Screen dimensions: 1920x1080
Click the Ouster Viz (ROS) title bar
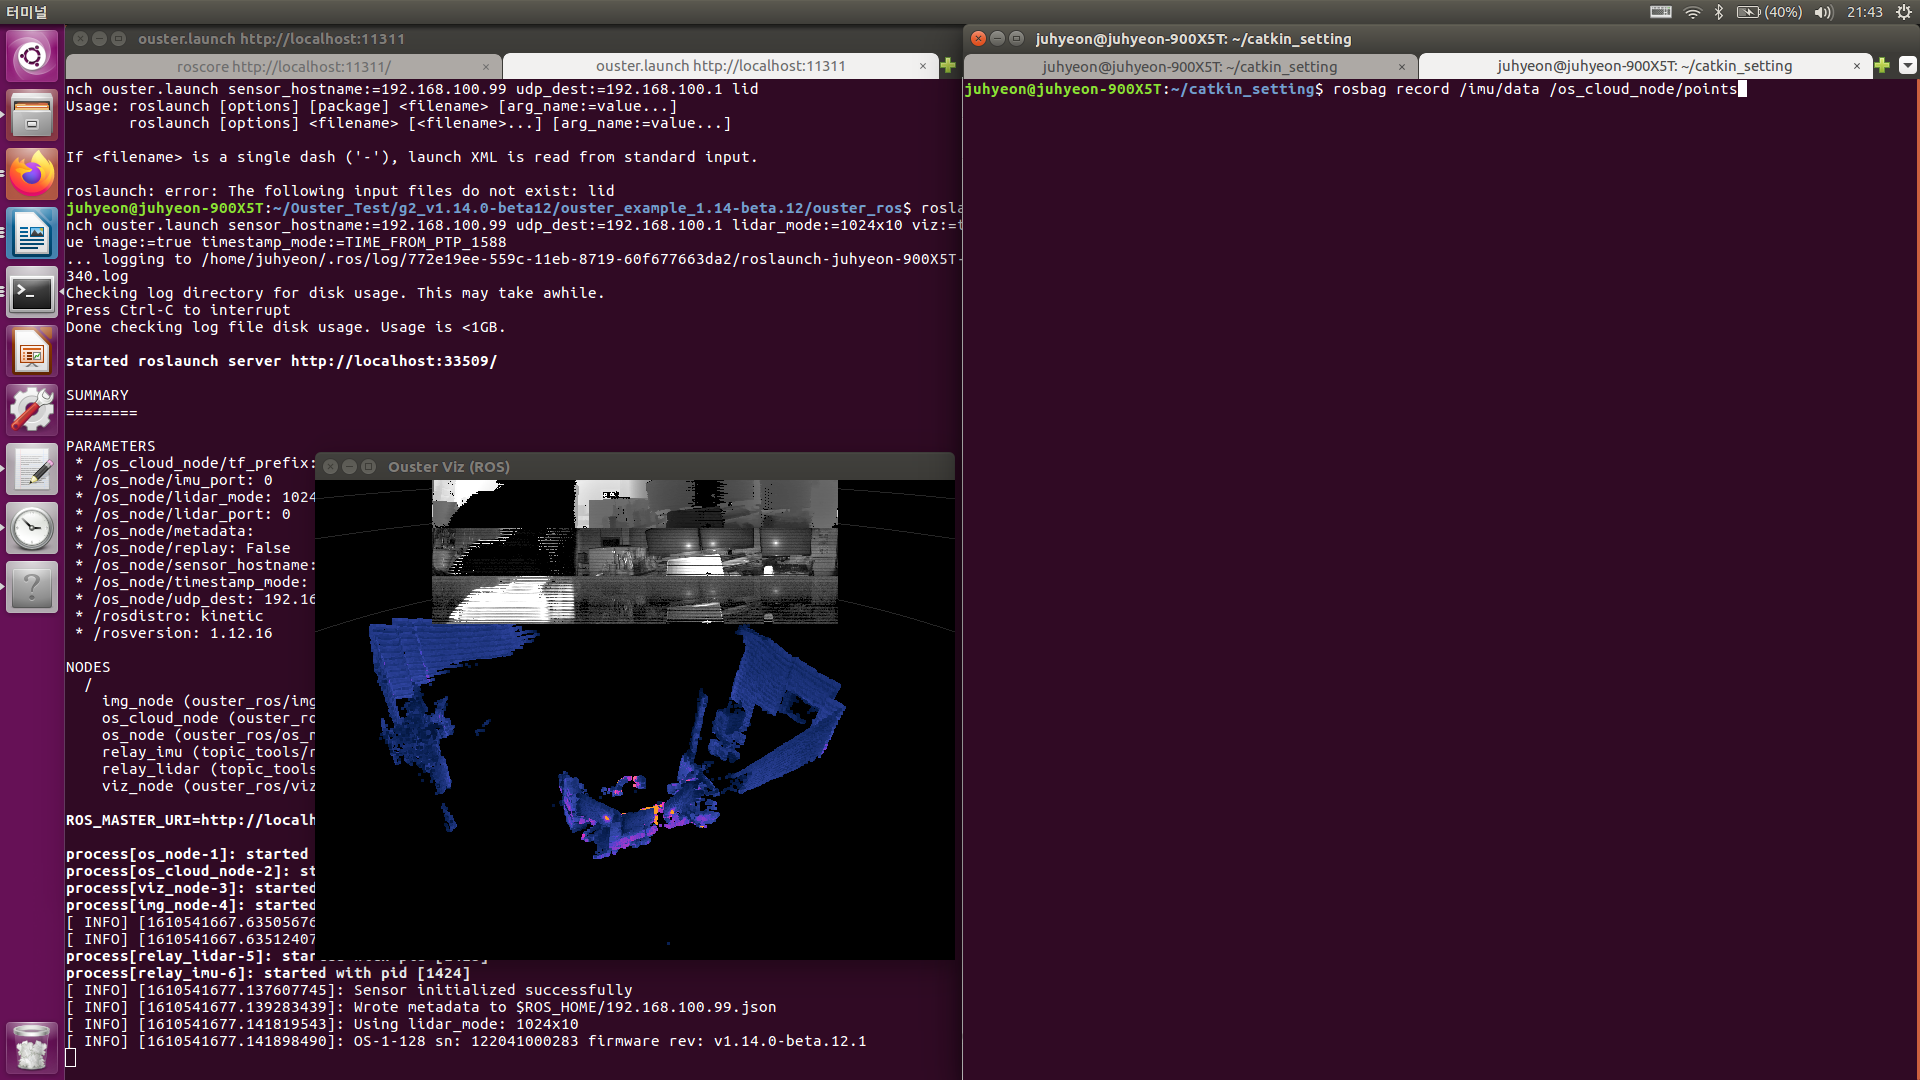click(635, 467)
